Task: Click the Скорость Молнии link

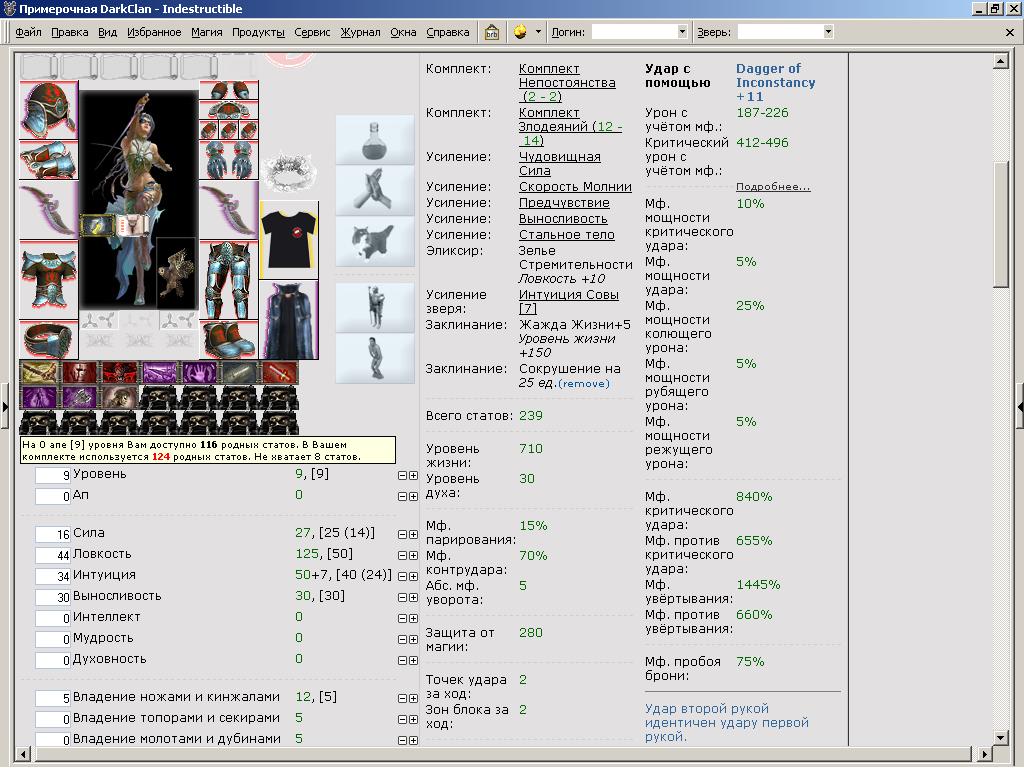Action: [575, 187]
